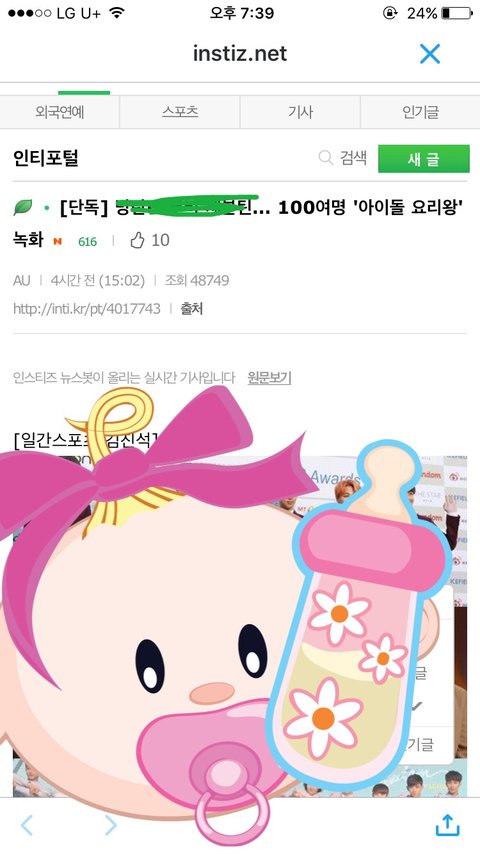Open the 인기글 tab

click(421, 112)
